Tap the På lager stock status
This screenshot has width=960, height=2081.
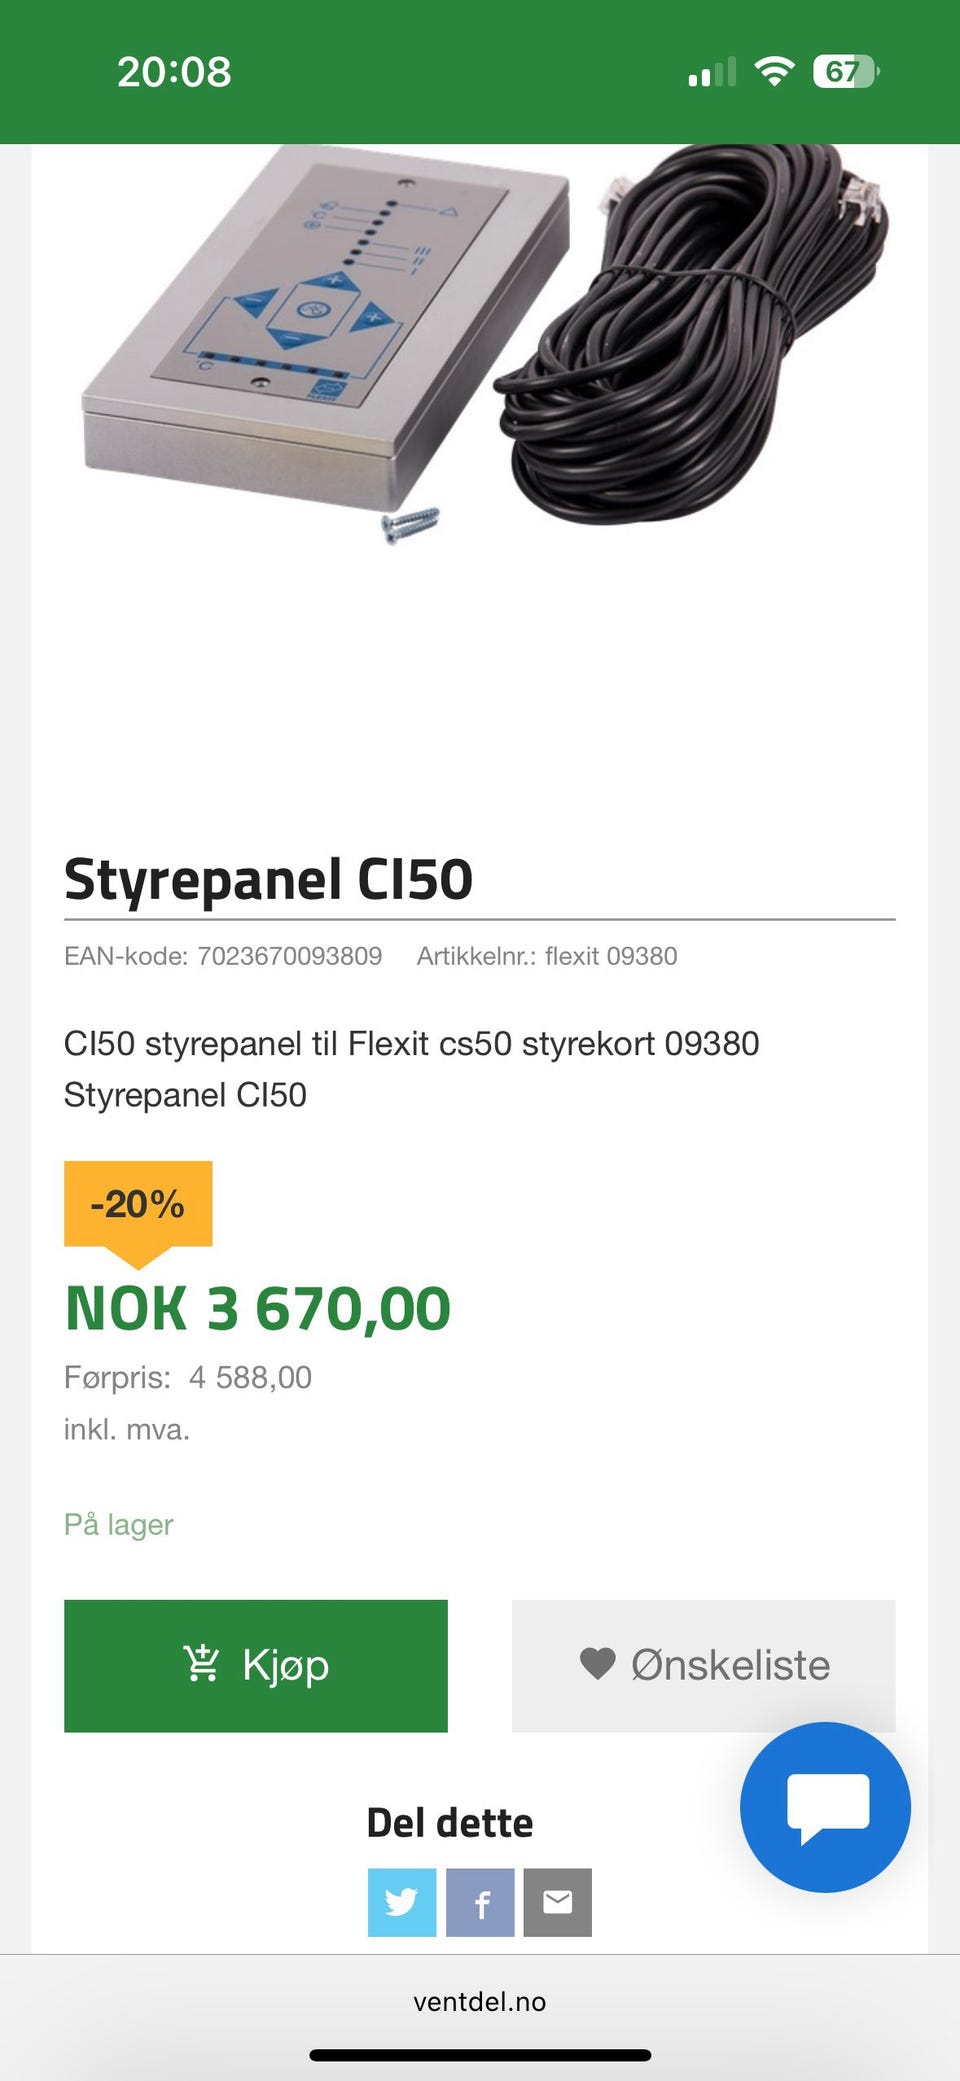[119, 1524]
